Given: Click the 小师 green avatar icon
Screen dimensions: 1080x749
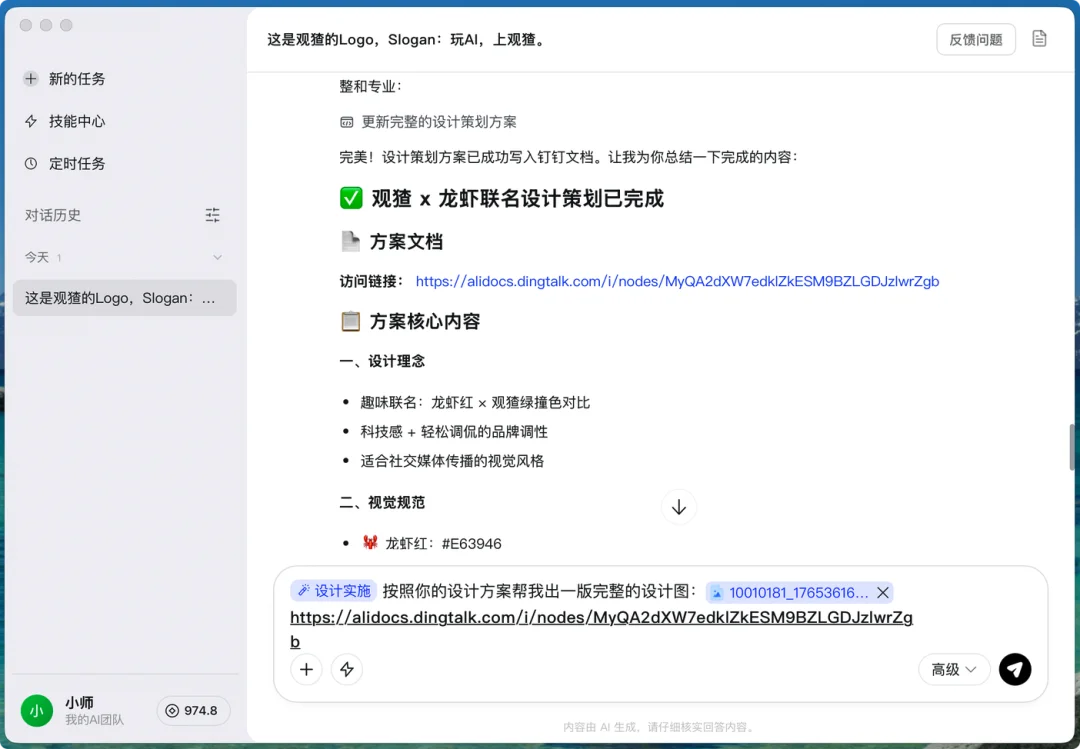Looking at the screenshot, I should (36, 711).
